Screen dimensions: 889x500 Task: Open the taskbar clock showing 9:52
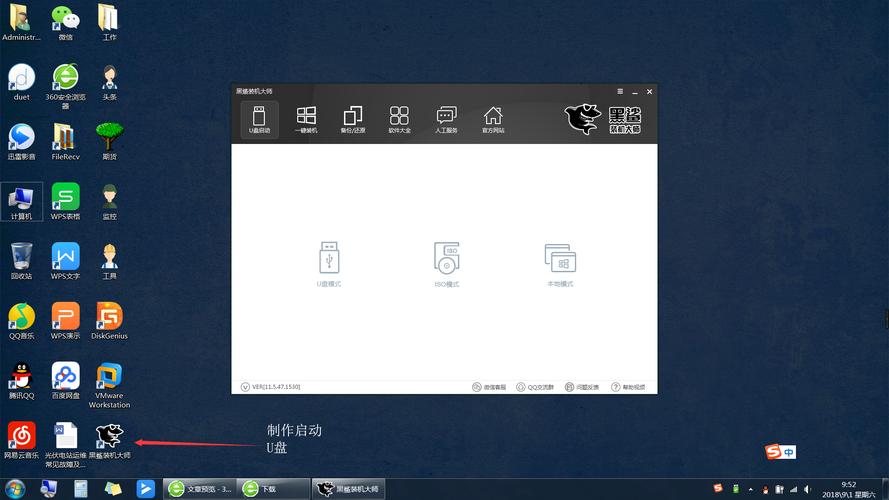click(x=849, y=489)
